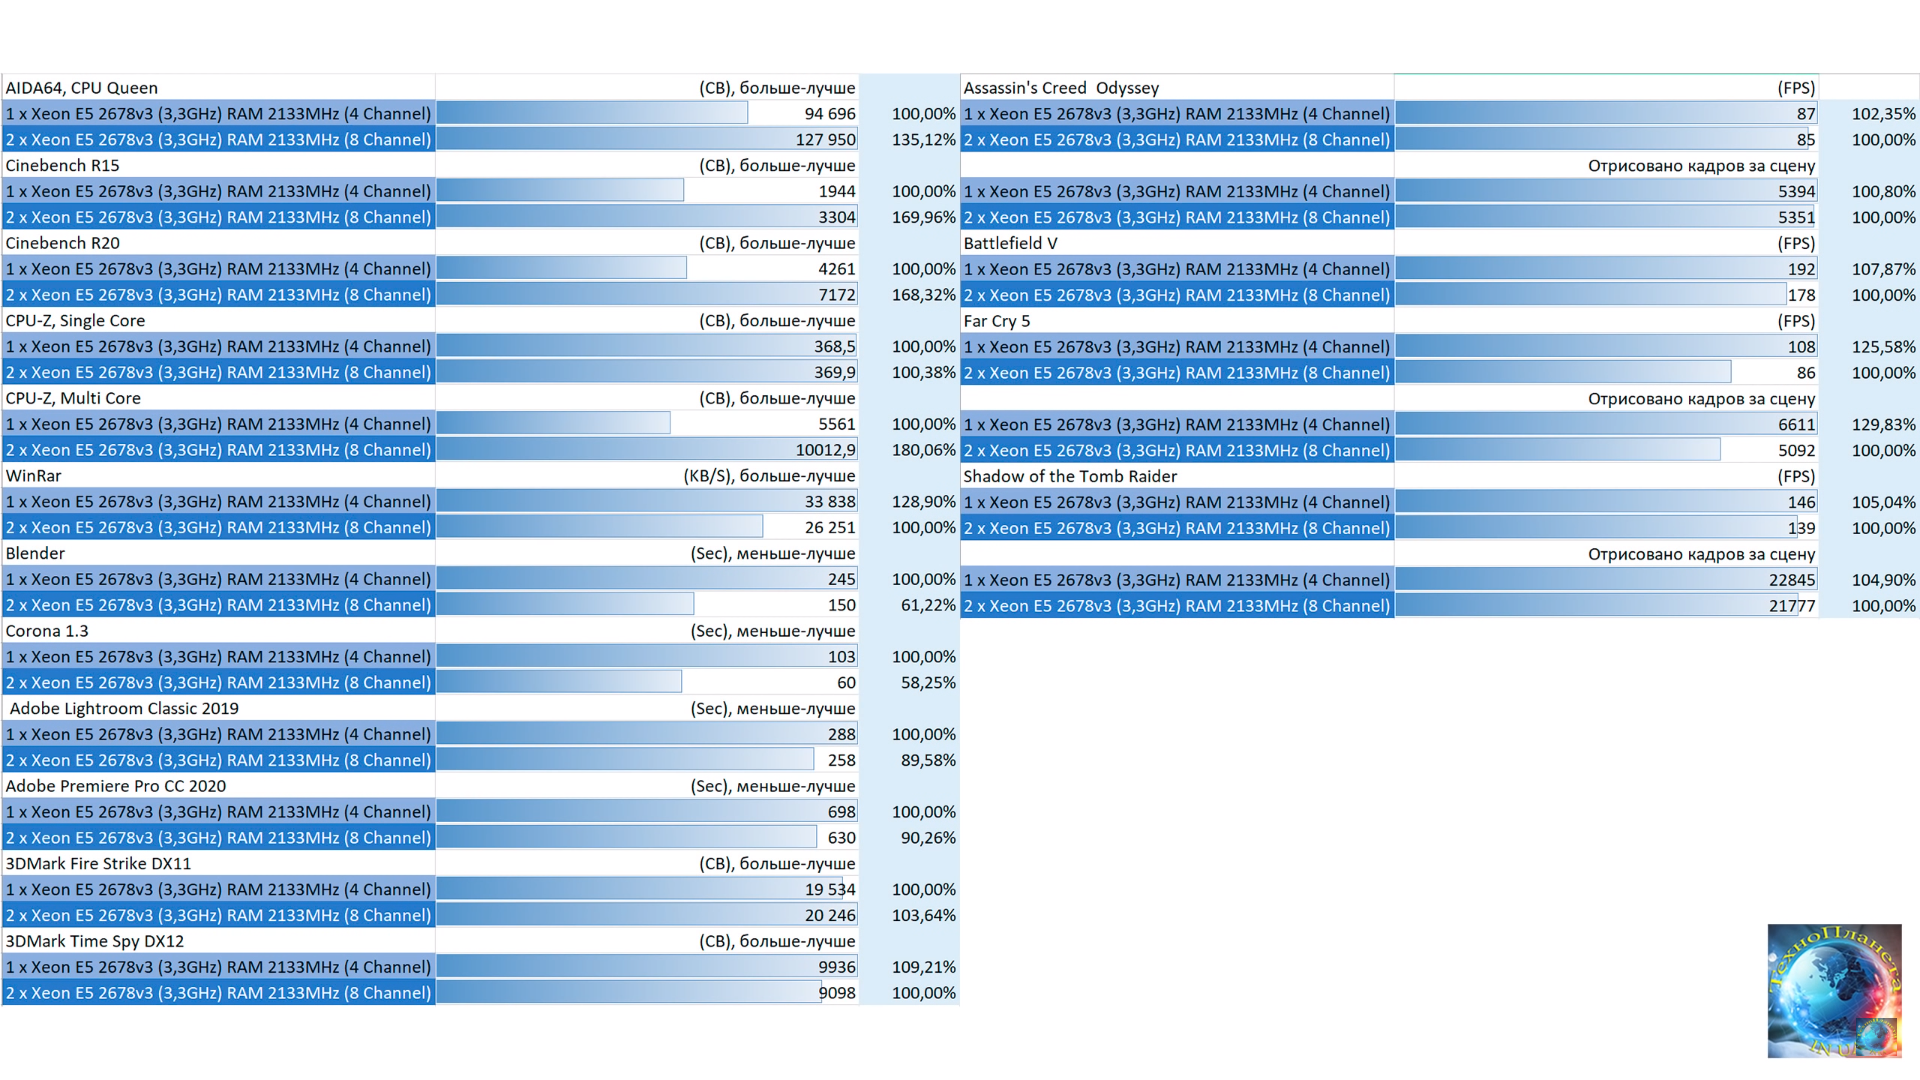Click the "Adobe Premiere Pro CC 2020" heading
Viewport: 1920px width, 1080px height.
point(116,786)
